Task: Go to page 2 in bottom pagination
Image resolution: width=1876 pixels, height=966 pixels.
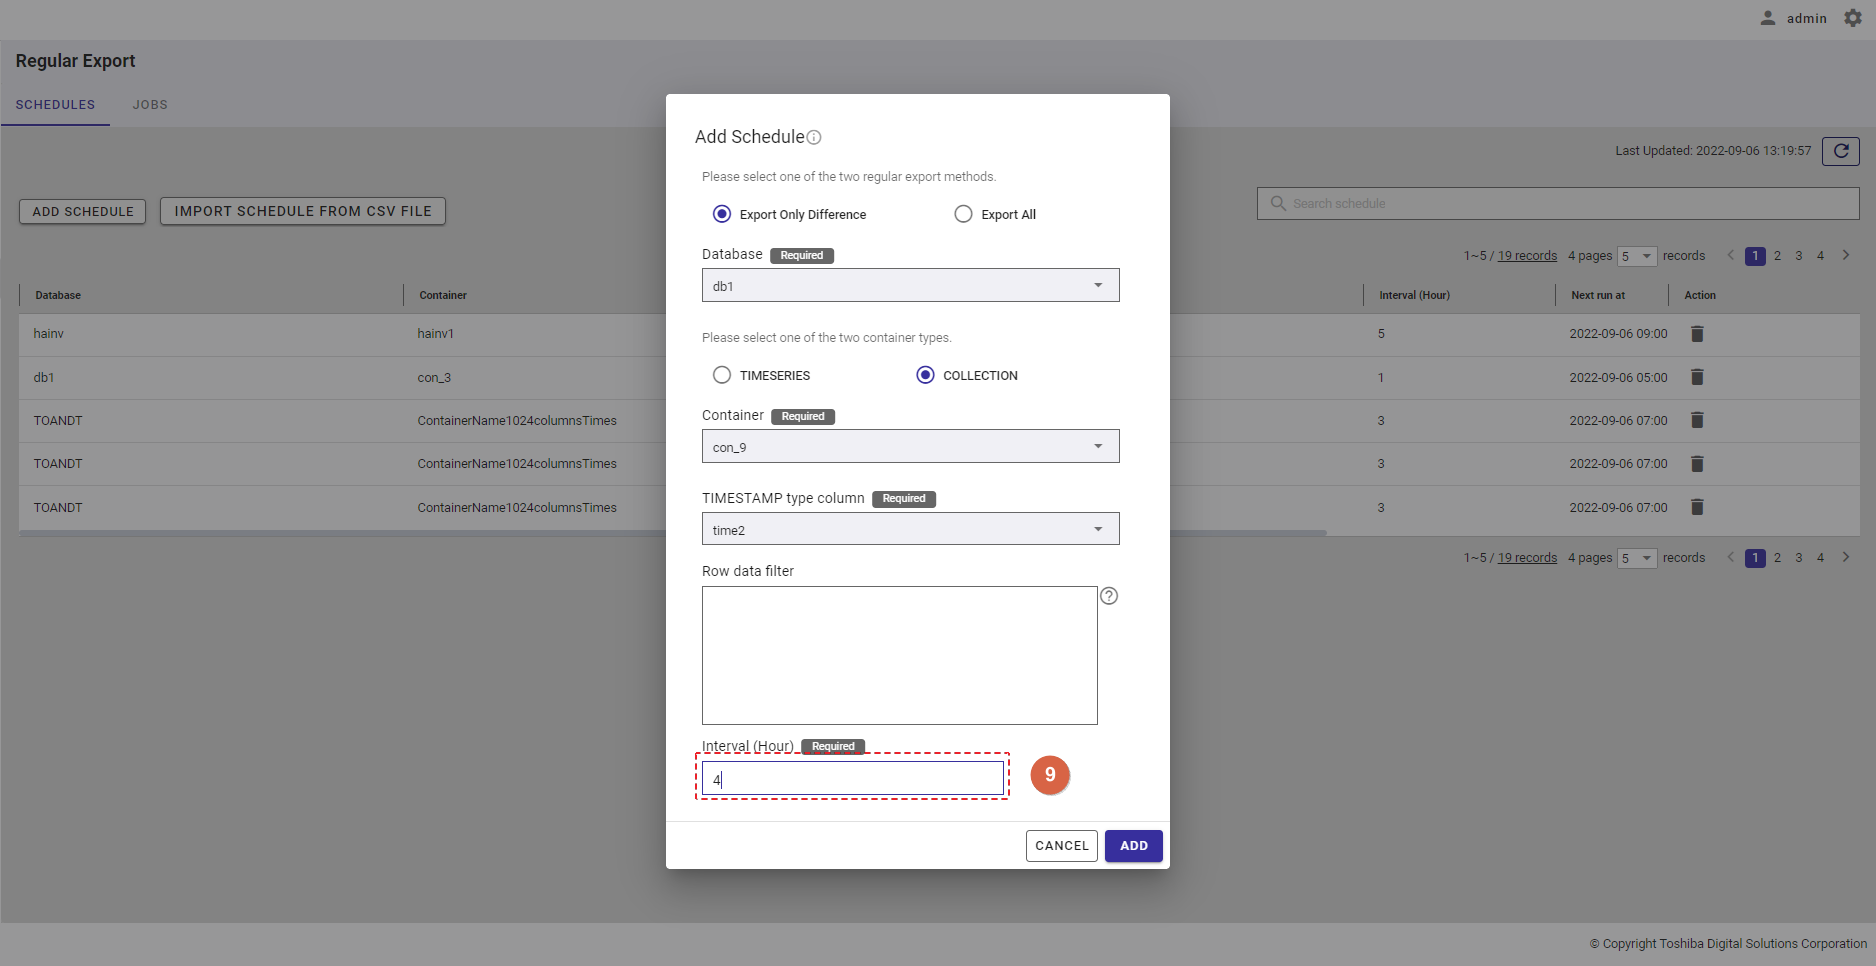Action: click(1777, 558)
